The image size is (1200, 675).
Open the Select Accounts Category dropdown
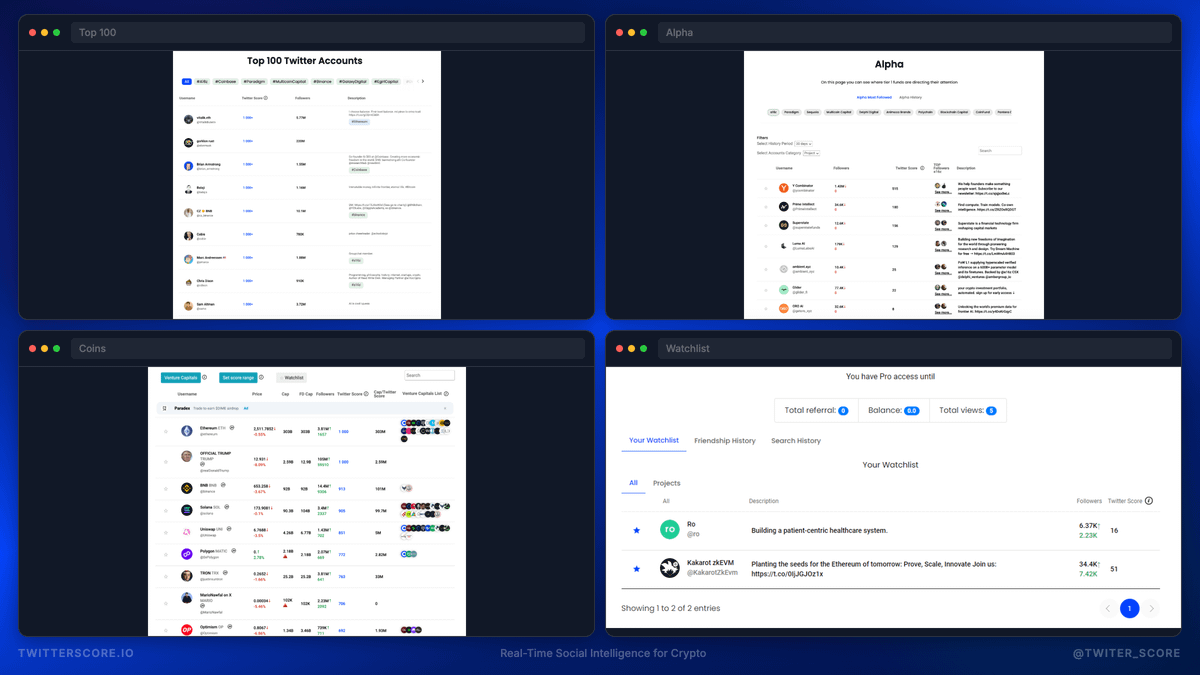point(812,153)
